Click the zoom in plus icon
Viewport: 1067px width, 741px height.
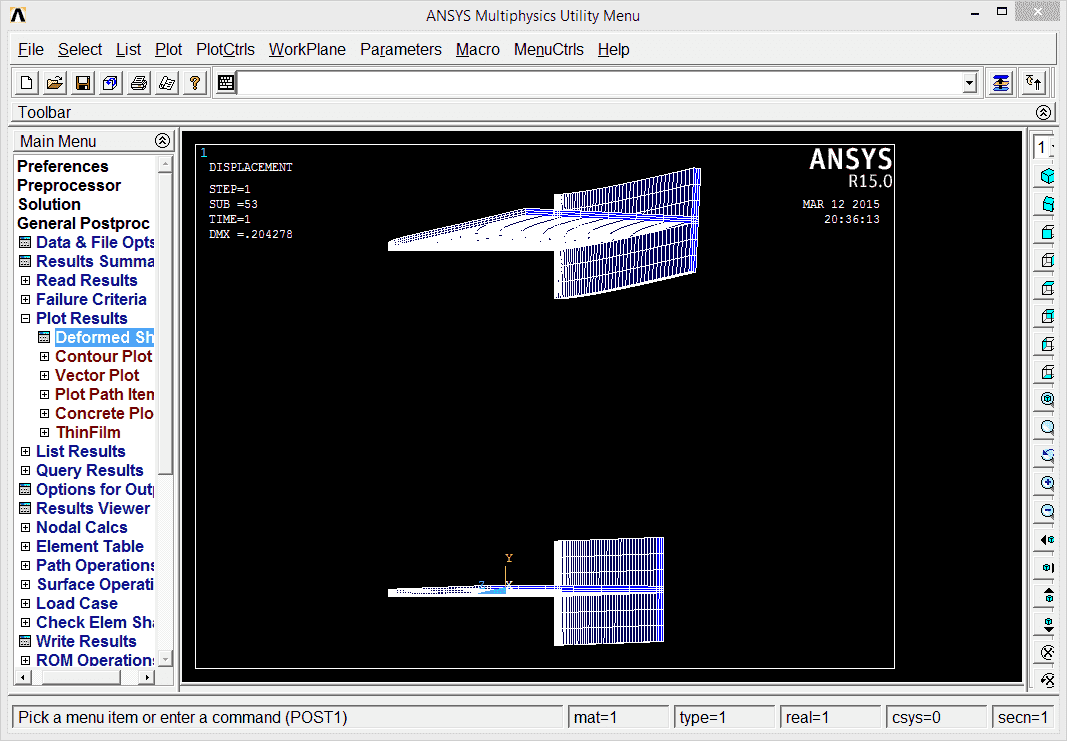pyautogui.click(x=1047, y=483)
